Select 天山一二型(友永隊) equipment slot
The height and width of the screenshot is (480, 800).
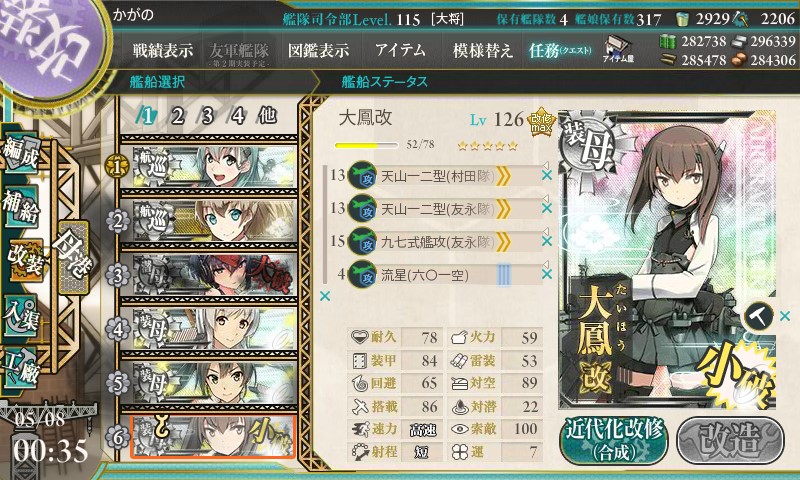pyautogui.click(x=436, y=208)
